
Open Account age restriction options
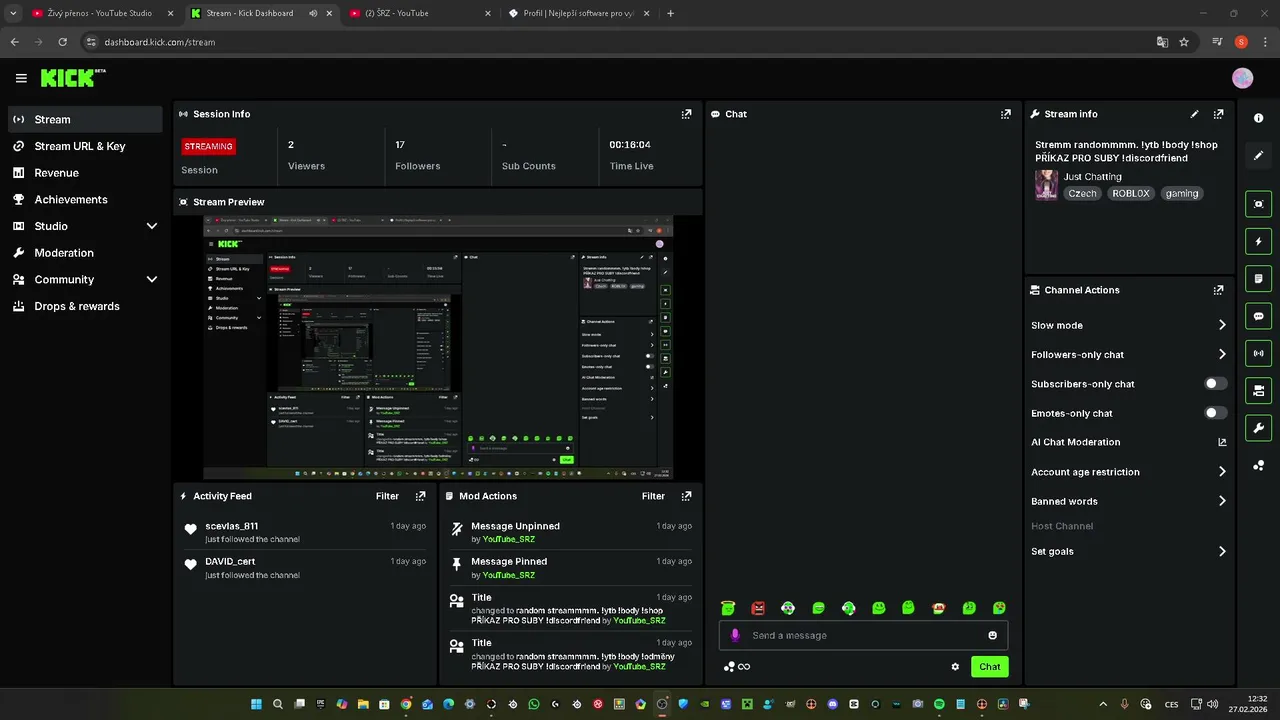tap(1128, 472)
